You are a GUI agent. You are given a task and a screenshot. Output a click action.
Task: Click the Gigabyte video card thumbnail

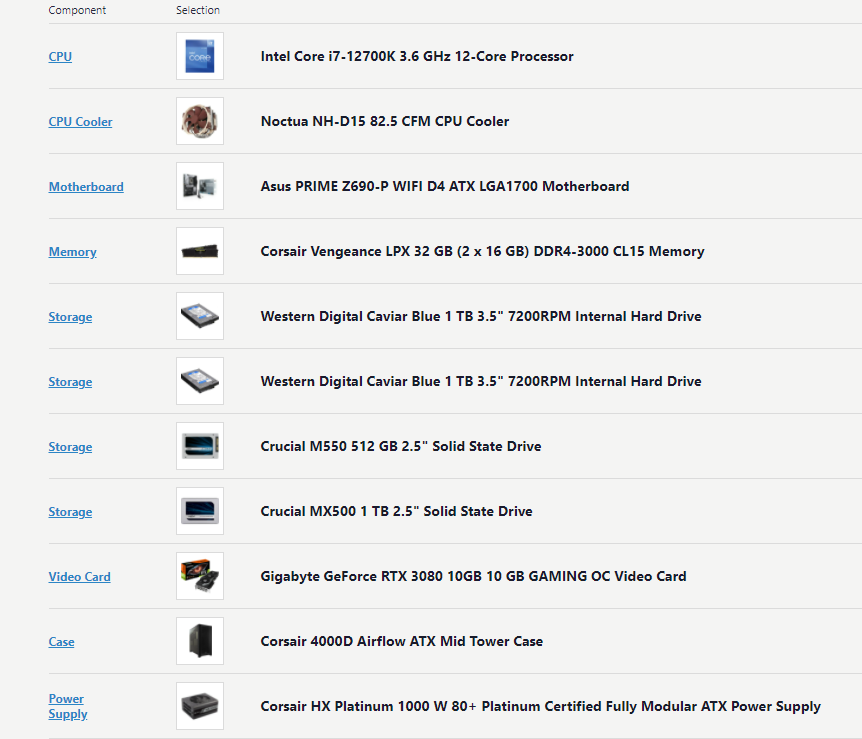pyautogui.click(x=199, y=576)
